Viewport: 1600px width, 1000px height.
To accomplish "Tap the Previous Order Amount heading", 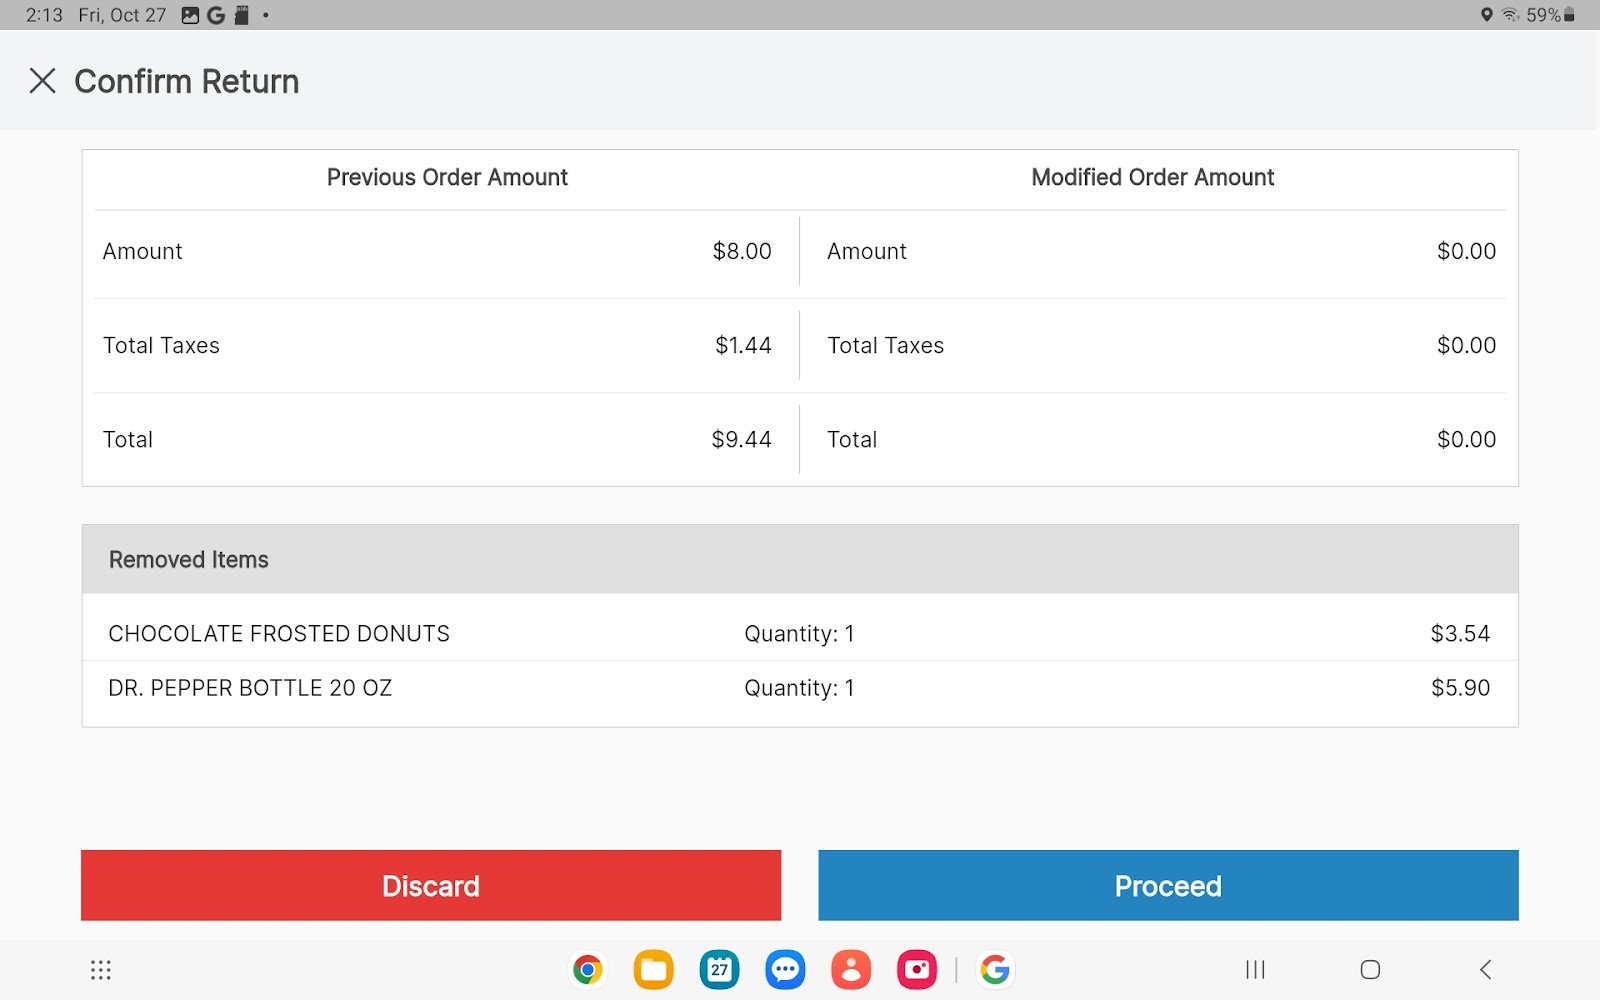I will 447,178.
